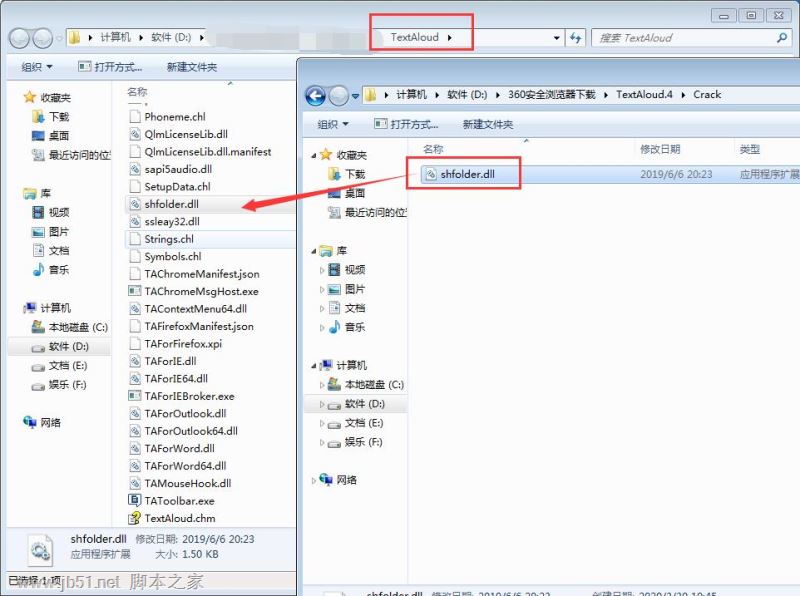Click the TAForFirefox.xpi file icon

click(x=135, y=343)
